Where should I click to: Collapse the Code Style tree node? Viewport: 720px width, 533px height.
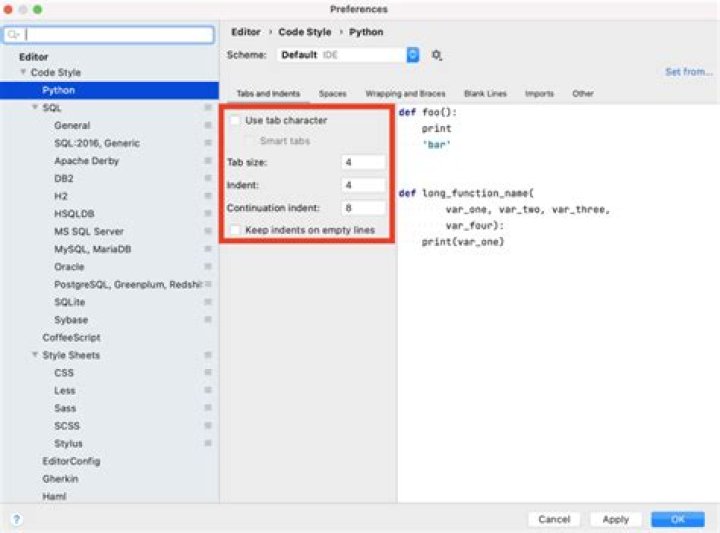click(23, 72)
